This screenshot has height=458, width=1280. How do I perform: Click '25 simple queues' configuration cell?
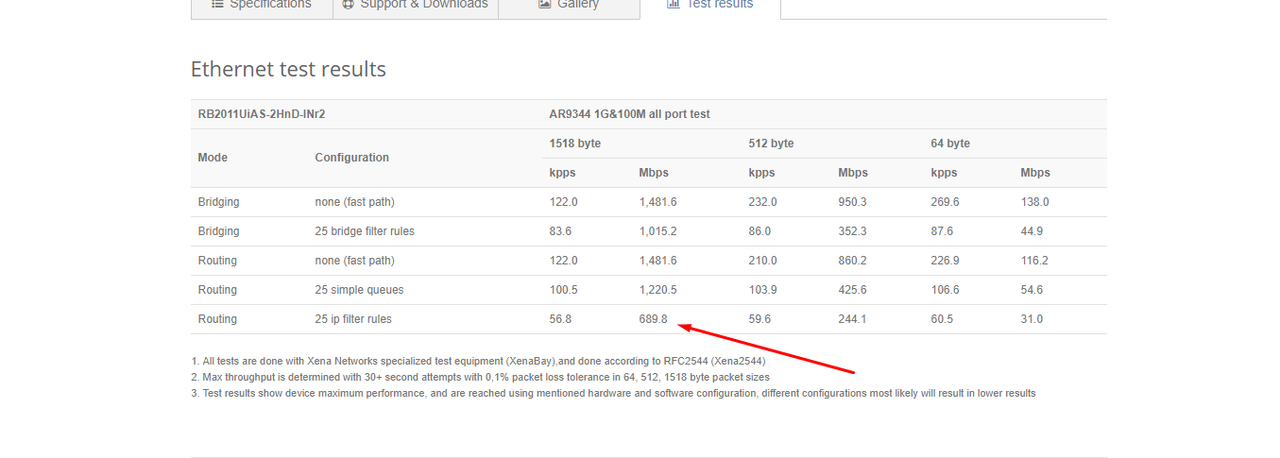pyautogui.click(x=359, y=290)
